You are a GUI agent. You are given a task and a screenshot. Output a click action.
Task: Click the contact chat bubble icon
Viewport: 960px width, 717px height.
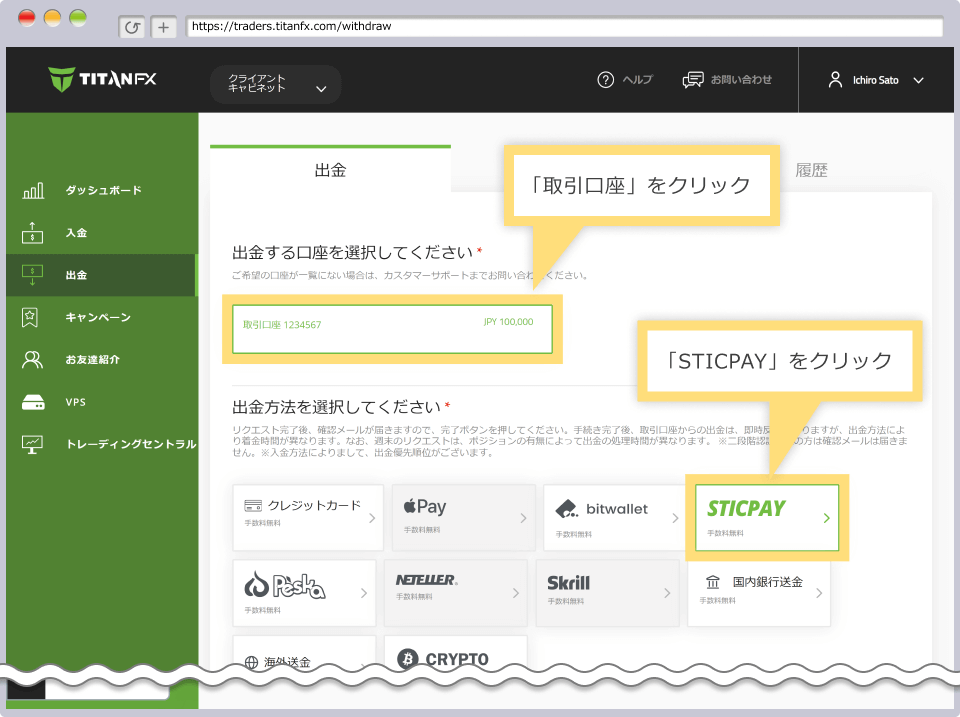(x=693, y=80)
